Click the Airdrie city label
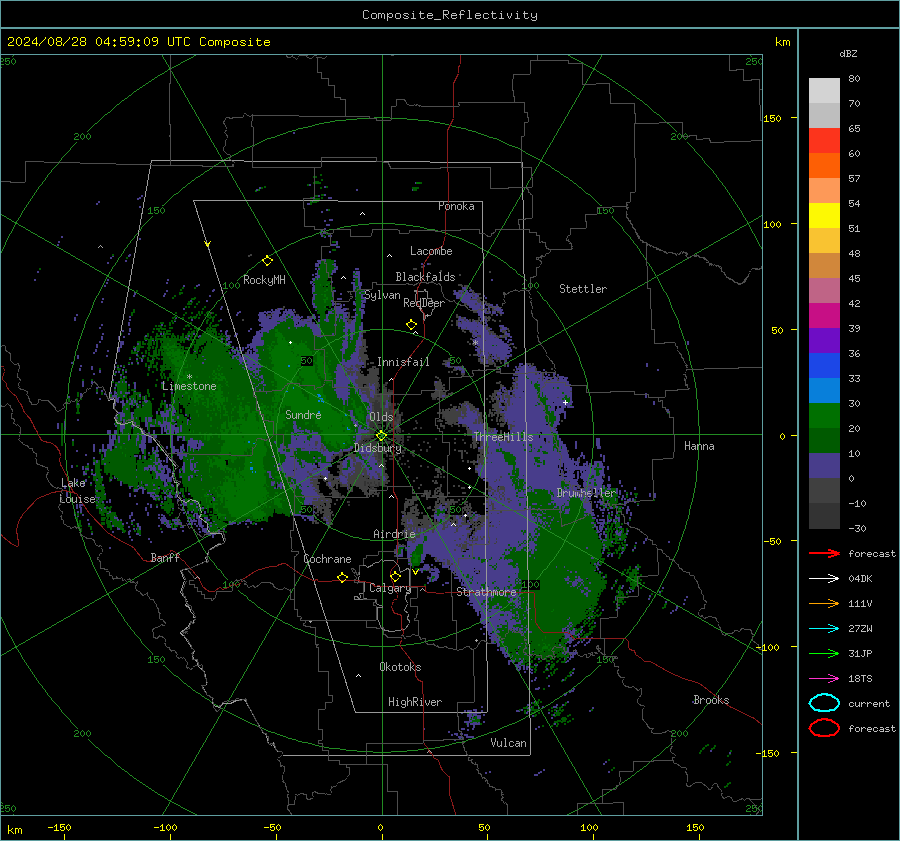Screen dimensions: 900x841 pos(394,534)
